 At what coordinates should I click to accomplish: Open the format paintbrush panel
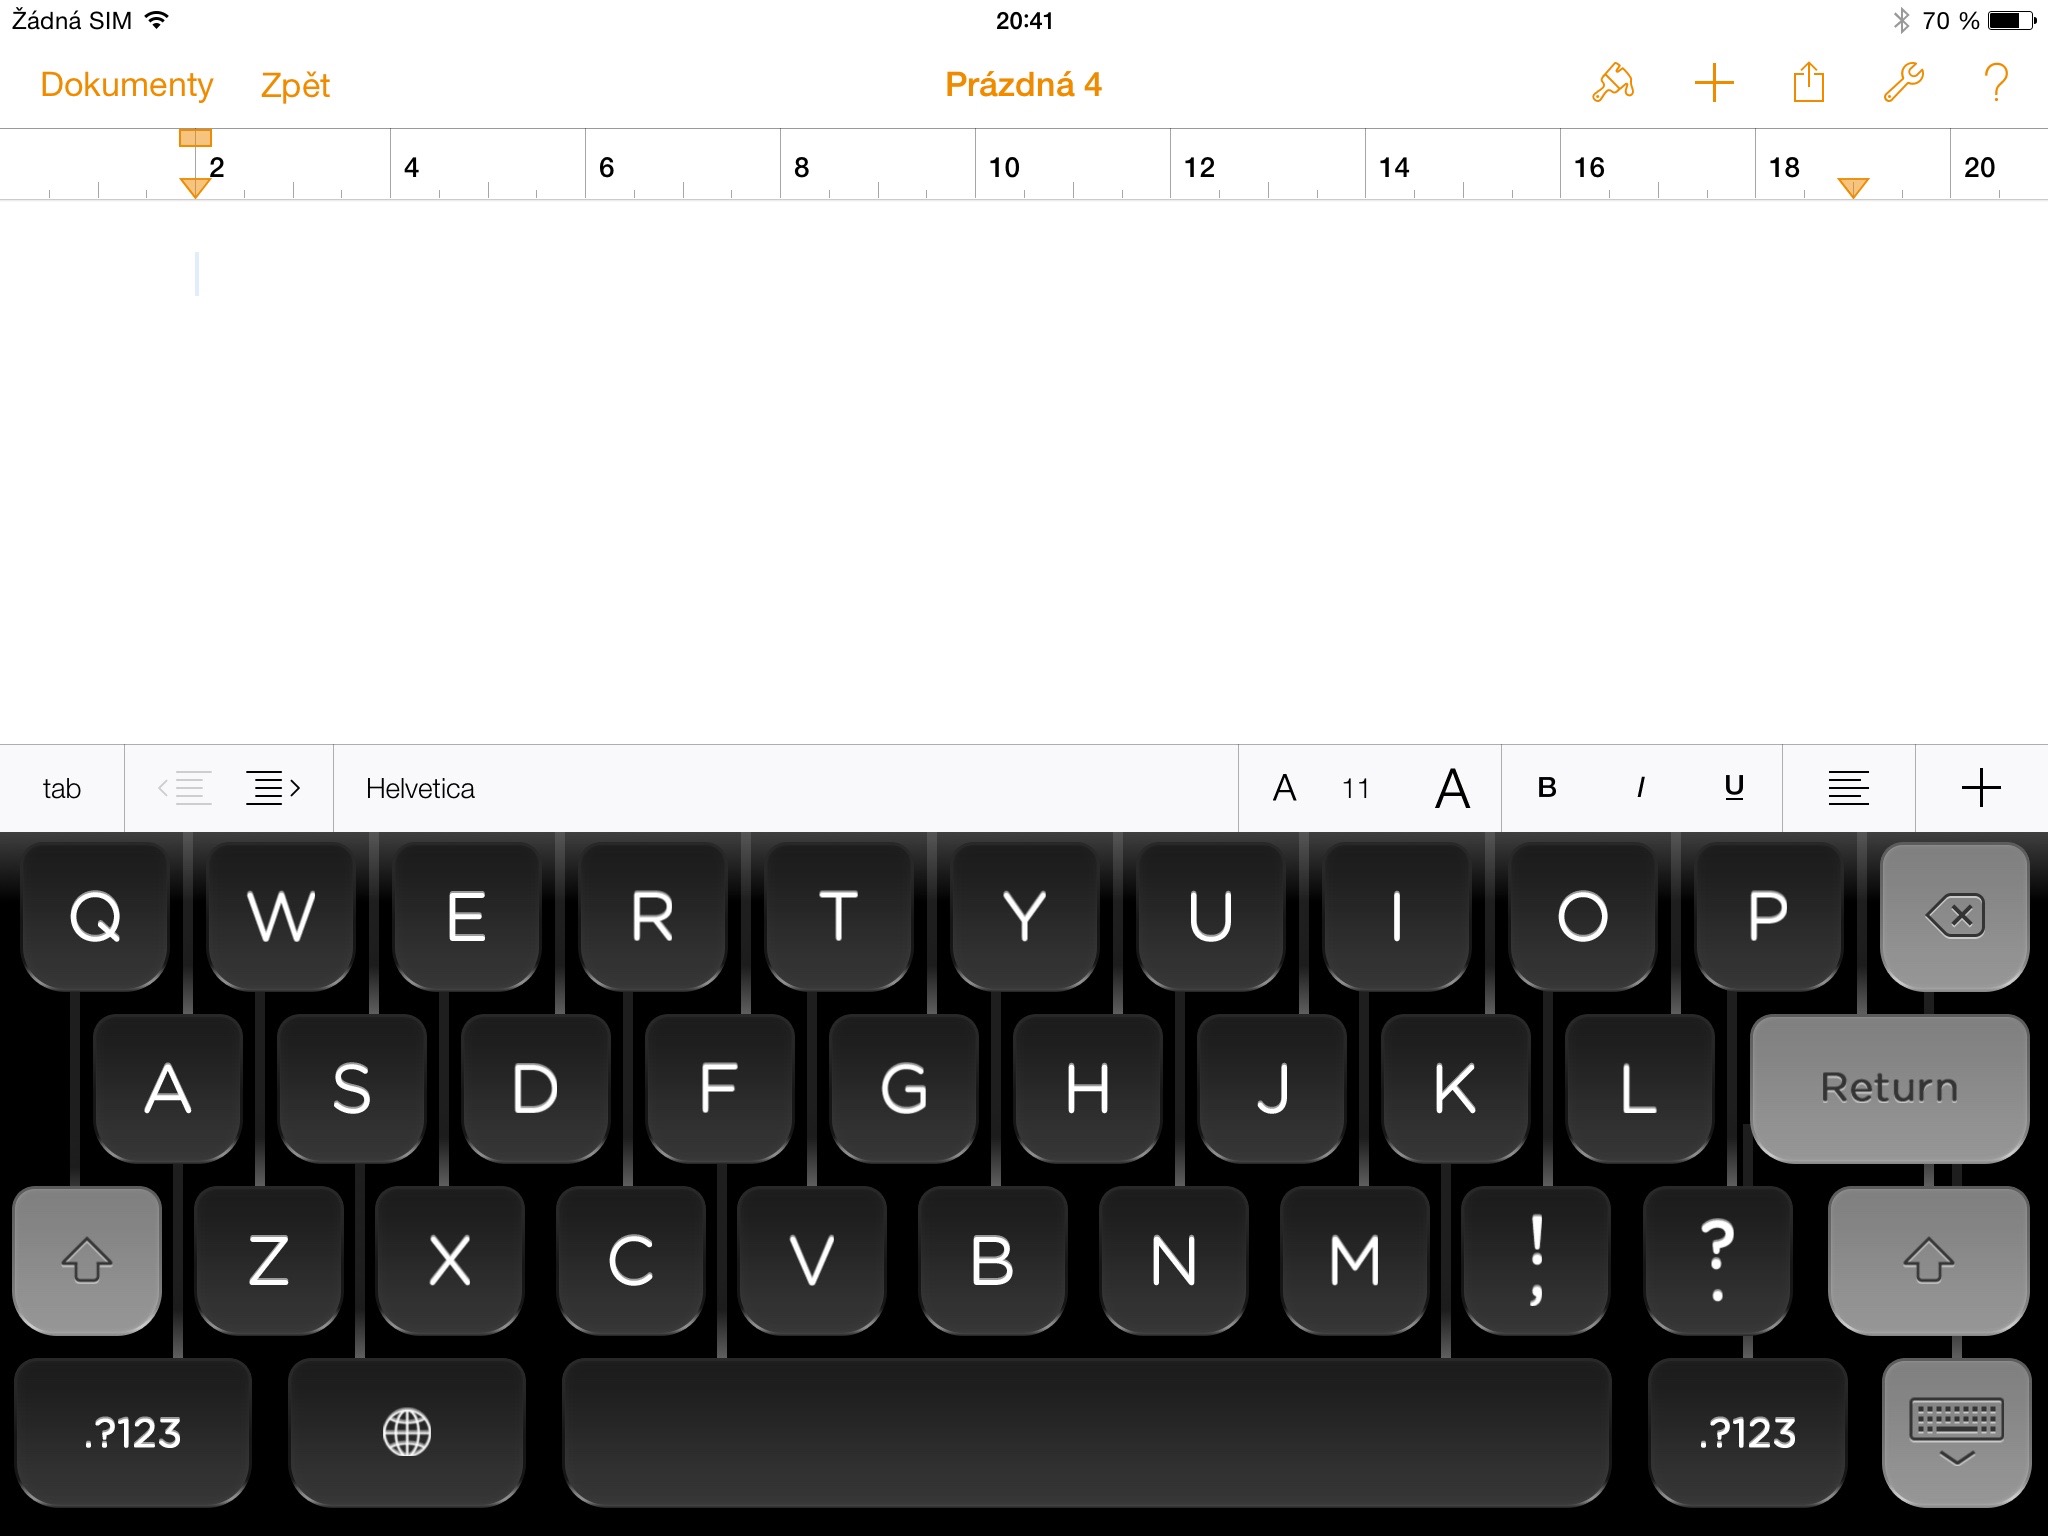pyautogui.click(x=1612, y=83)
